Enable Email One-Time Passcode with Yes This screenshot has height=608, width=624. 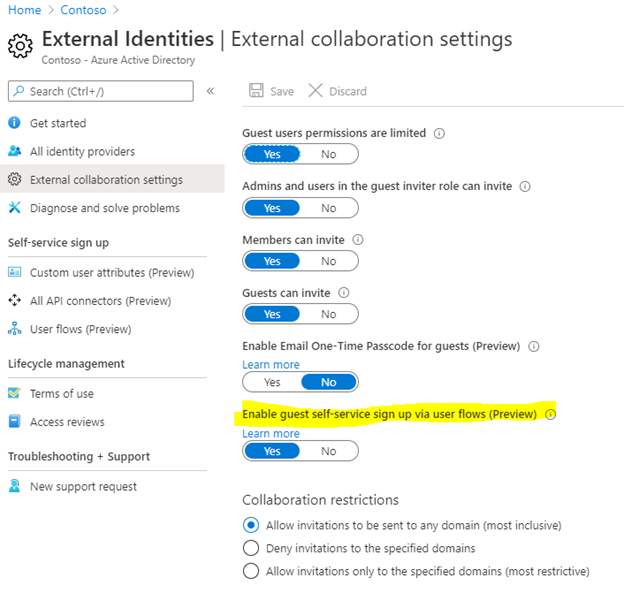point(272,382)
